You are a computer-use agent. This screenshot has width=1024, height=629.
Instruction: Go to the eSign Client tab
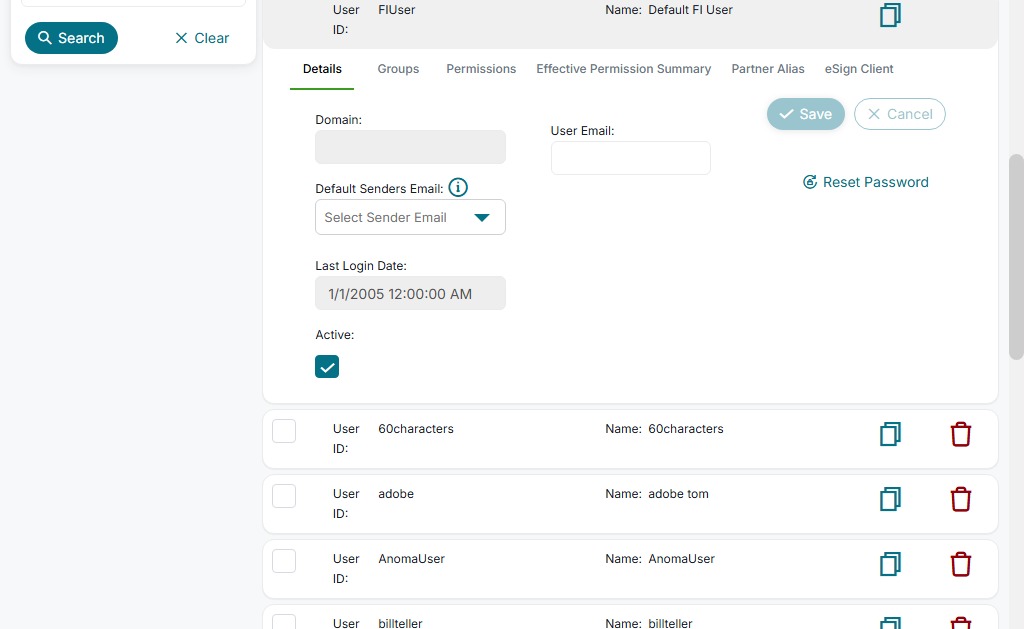[859, 69]
